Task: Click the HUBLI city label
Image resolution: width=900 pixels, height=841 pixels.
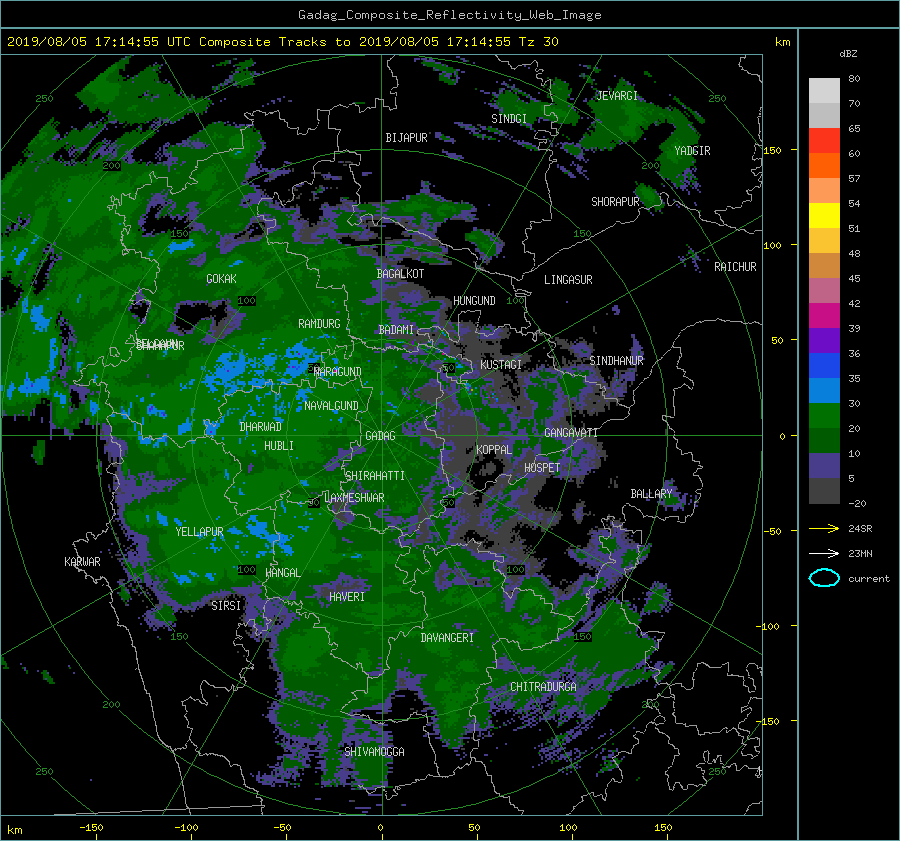Action: 278,445
